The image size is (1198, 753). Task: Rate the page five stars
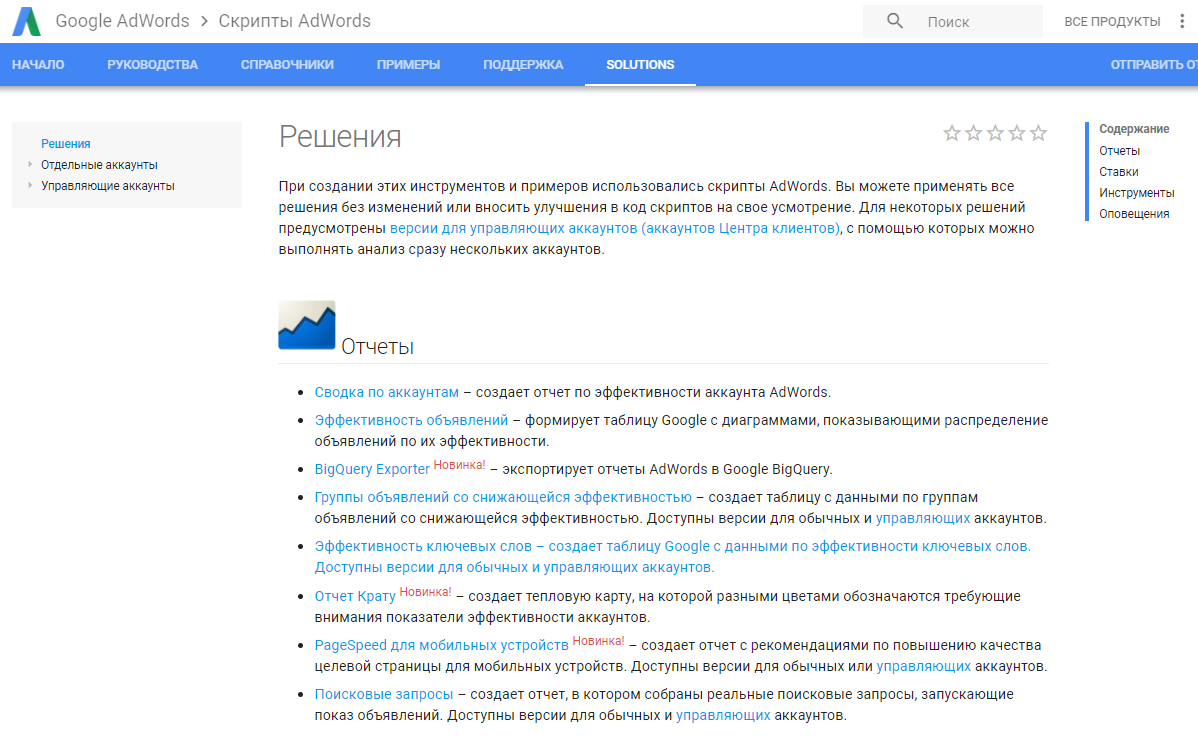(x=1038, y=134)
